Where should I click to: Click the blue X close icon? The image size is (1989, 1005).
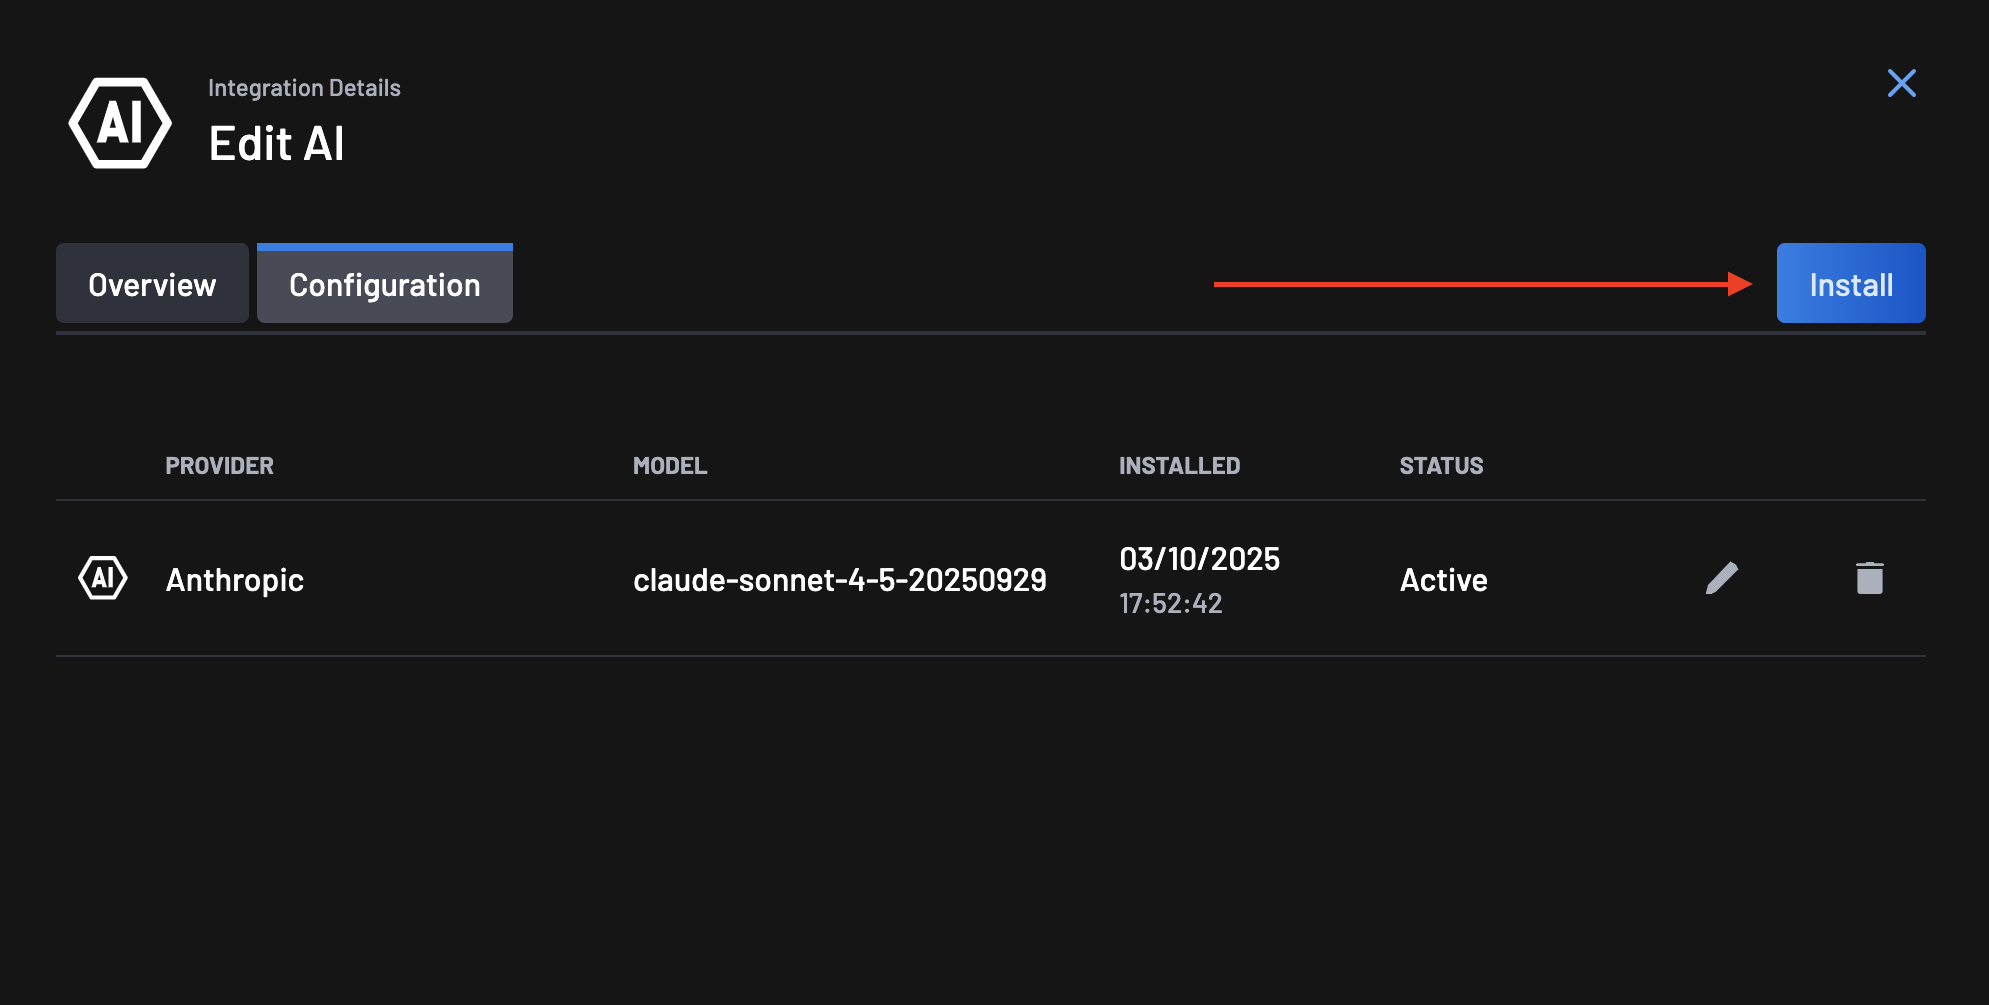[1902, 84]
